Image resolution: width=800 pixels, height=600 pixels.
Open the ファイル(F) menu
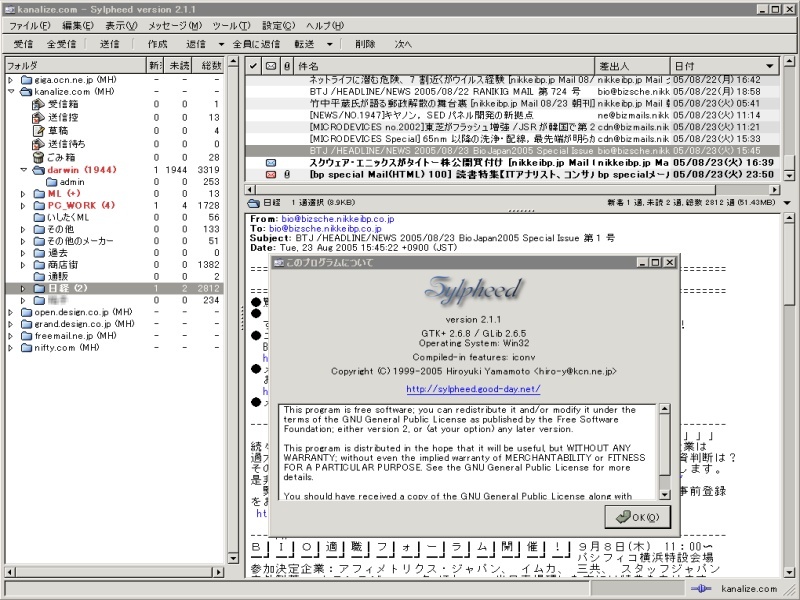pos(30,26)
